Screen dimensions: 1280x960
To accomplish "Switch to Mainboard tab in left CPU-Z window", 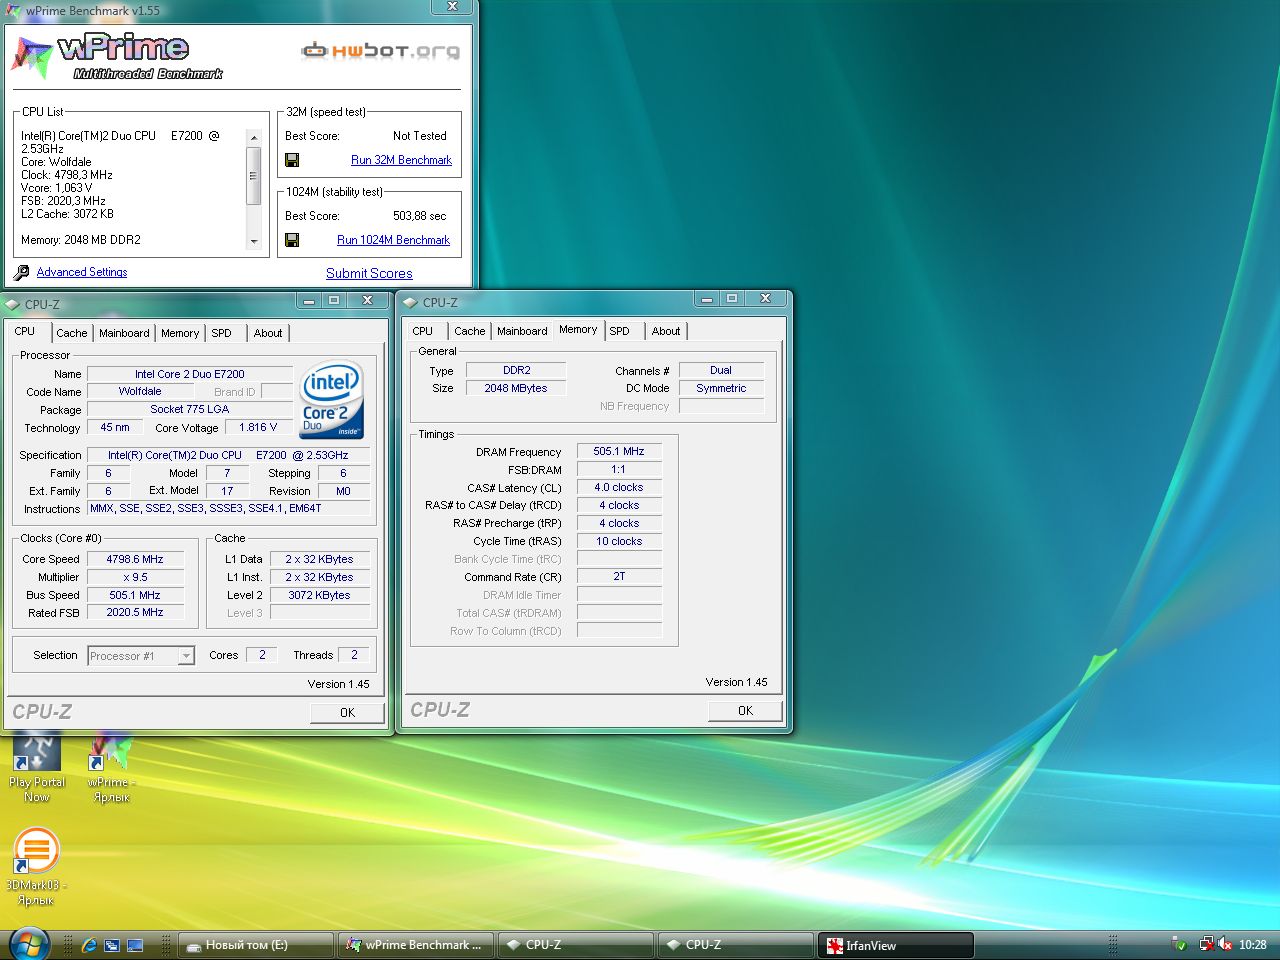I will (124, 333).
